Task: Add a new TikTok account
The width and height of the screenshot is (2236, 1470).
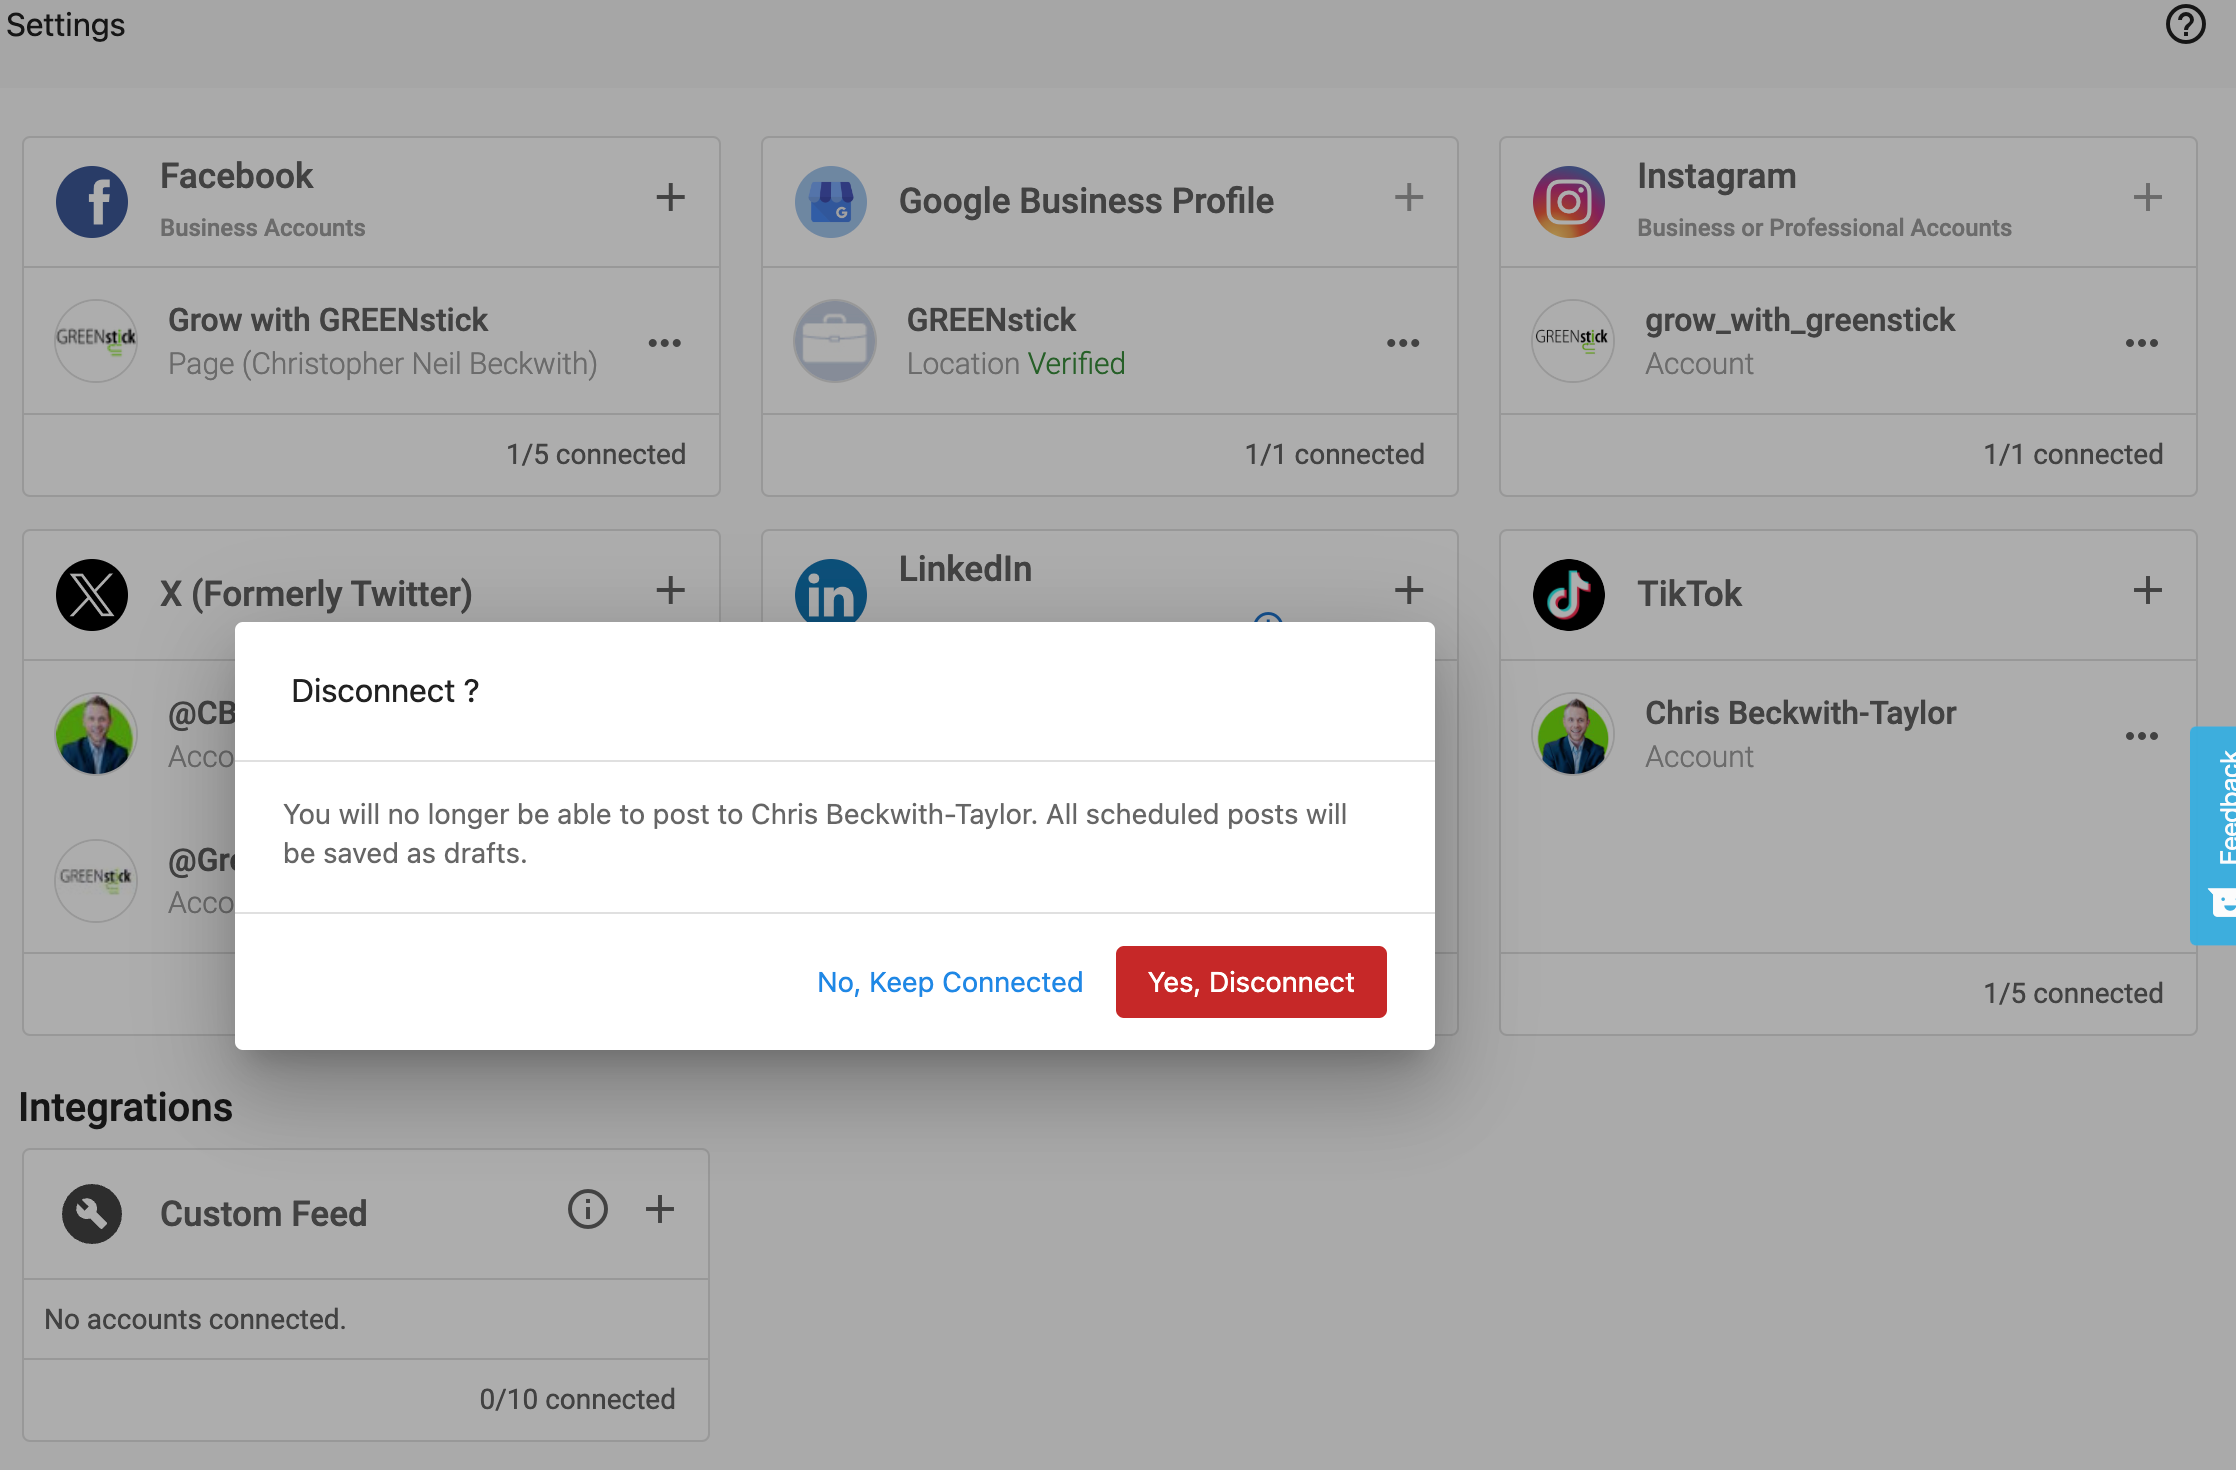Action: tap(2146, 590)
